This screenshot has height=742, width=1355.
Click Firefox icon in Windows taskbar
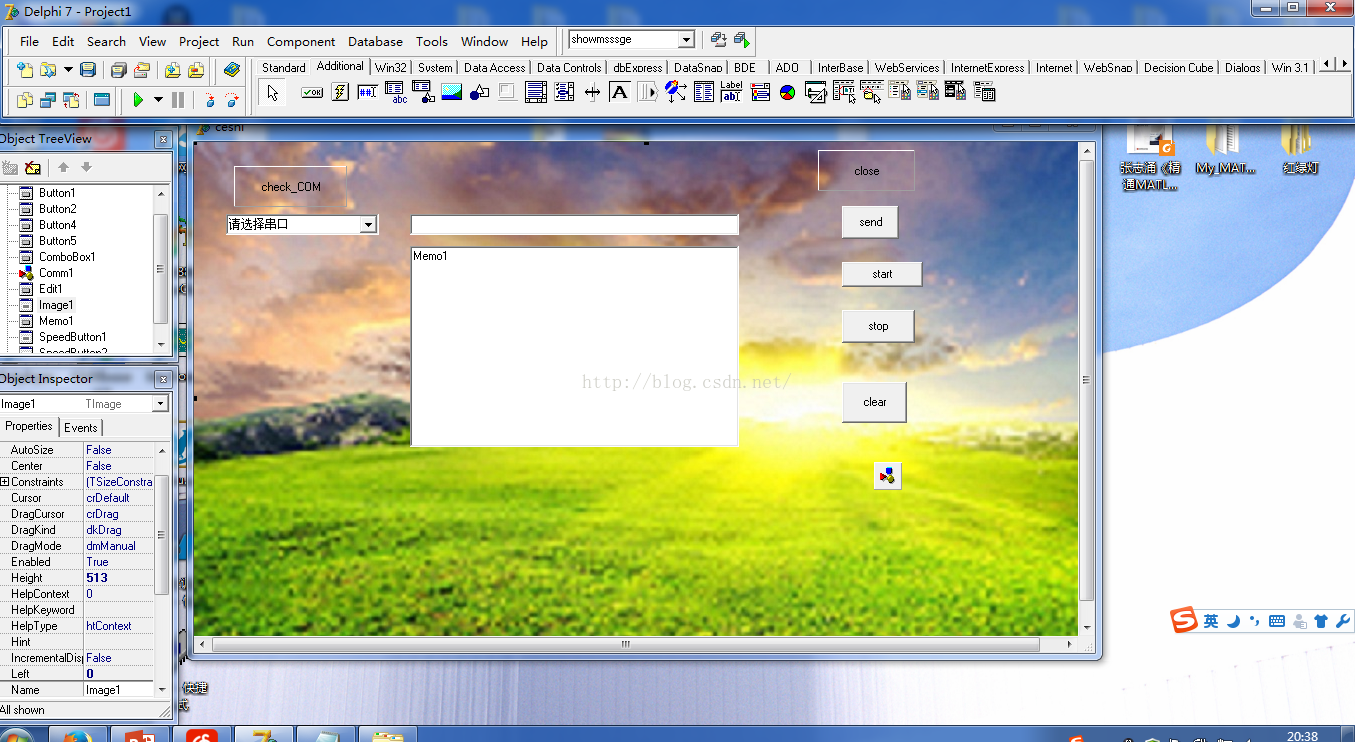[77, 736]
